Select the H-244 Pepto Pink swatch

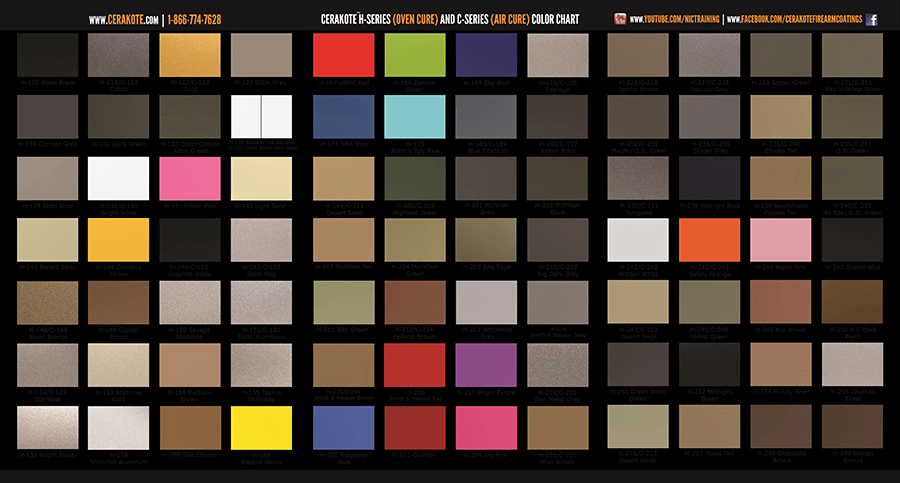(x=781, y=240)
